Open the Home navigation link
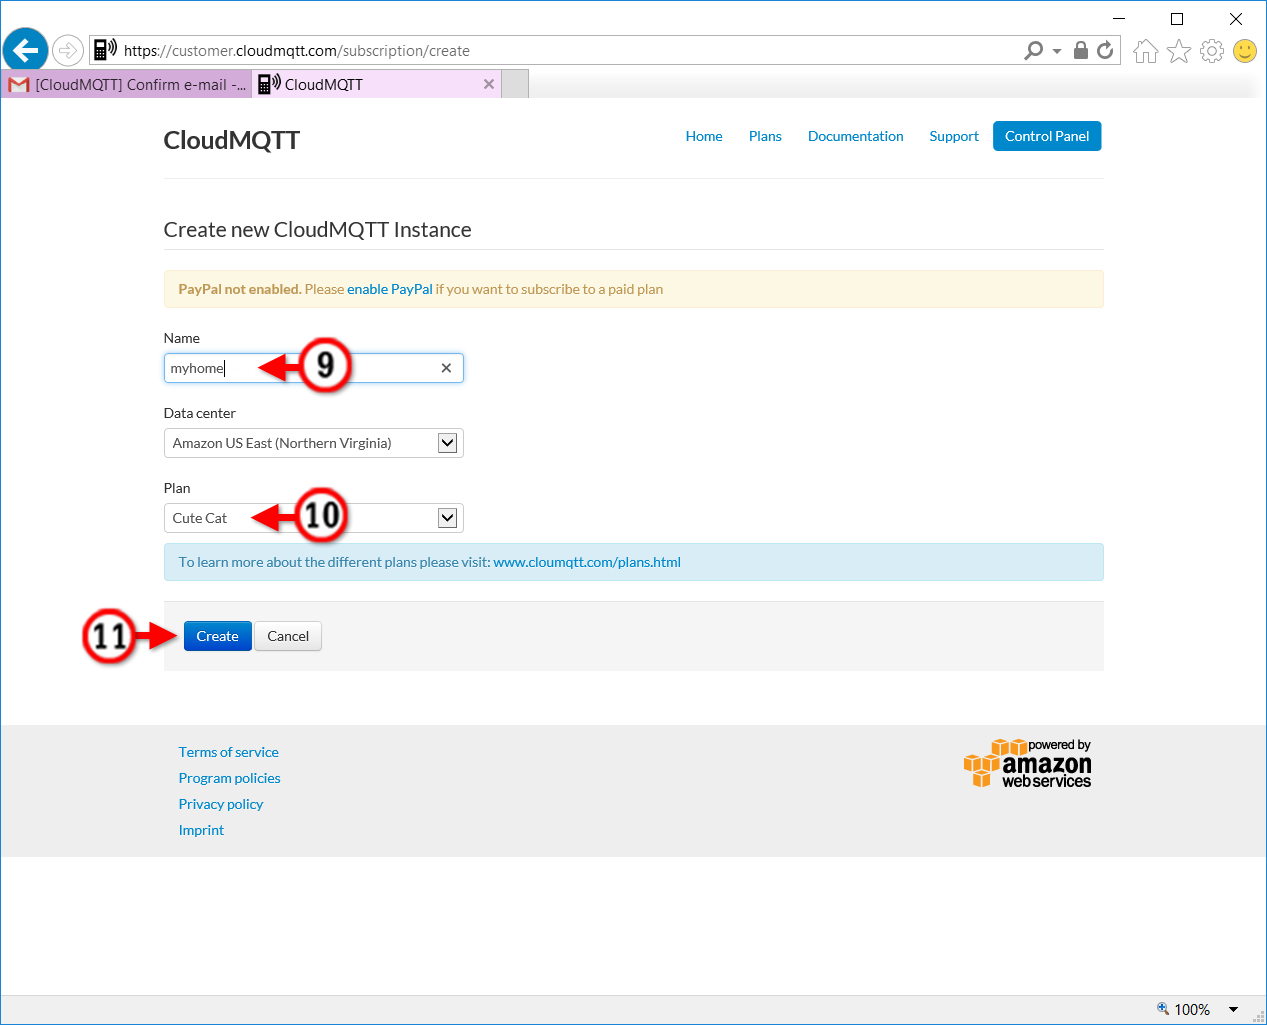The image size is (1267, 1025). click(704, 136)
